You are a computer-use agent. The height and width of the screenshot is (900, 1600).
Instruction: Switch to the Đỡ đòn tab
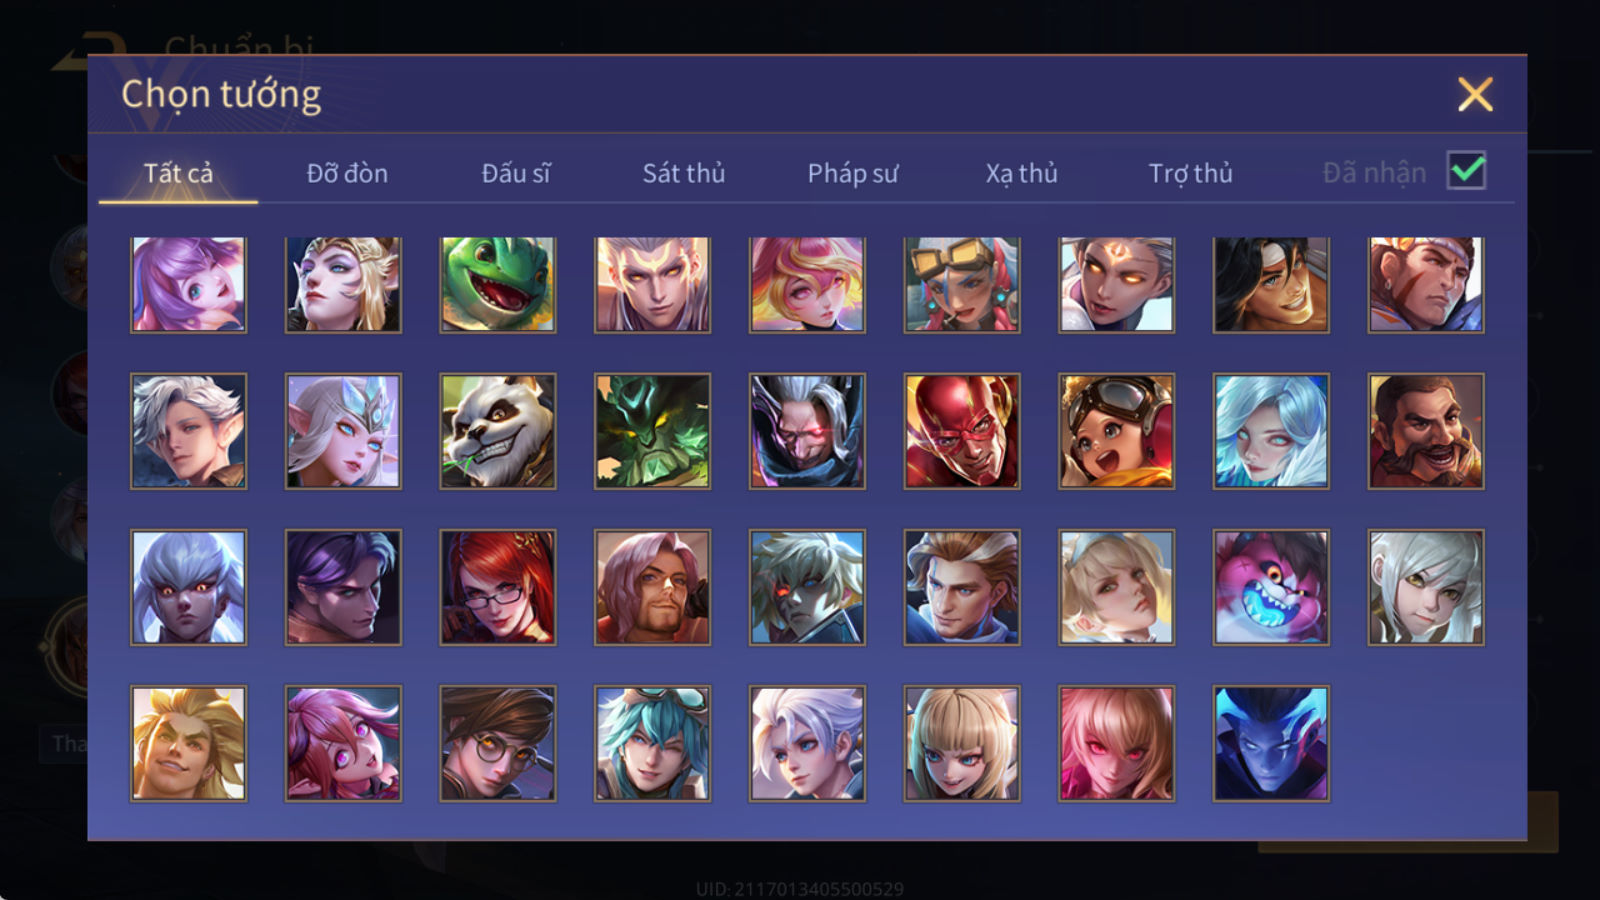pos(347,173)
